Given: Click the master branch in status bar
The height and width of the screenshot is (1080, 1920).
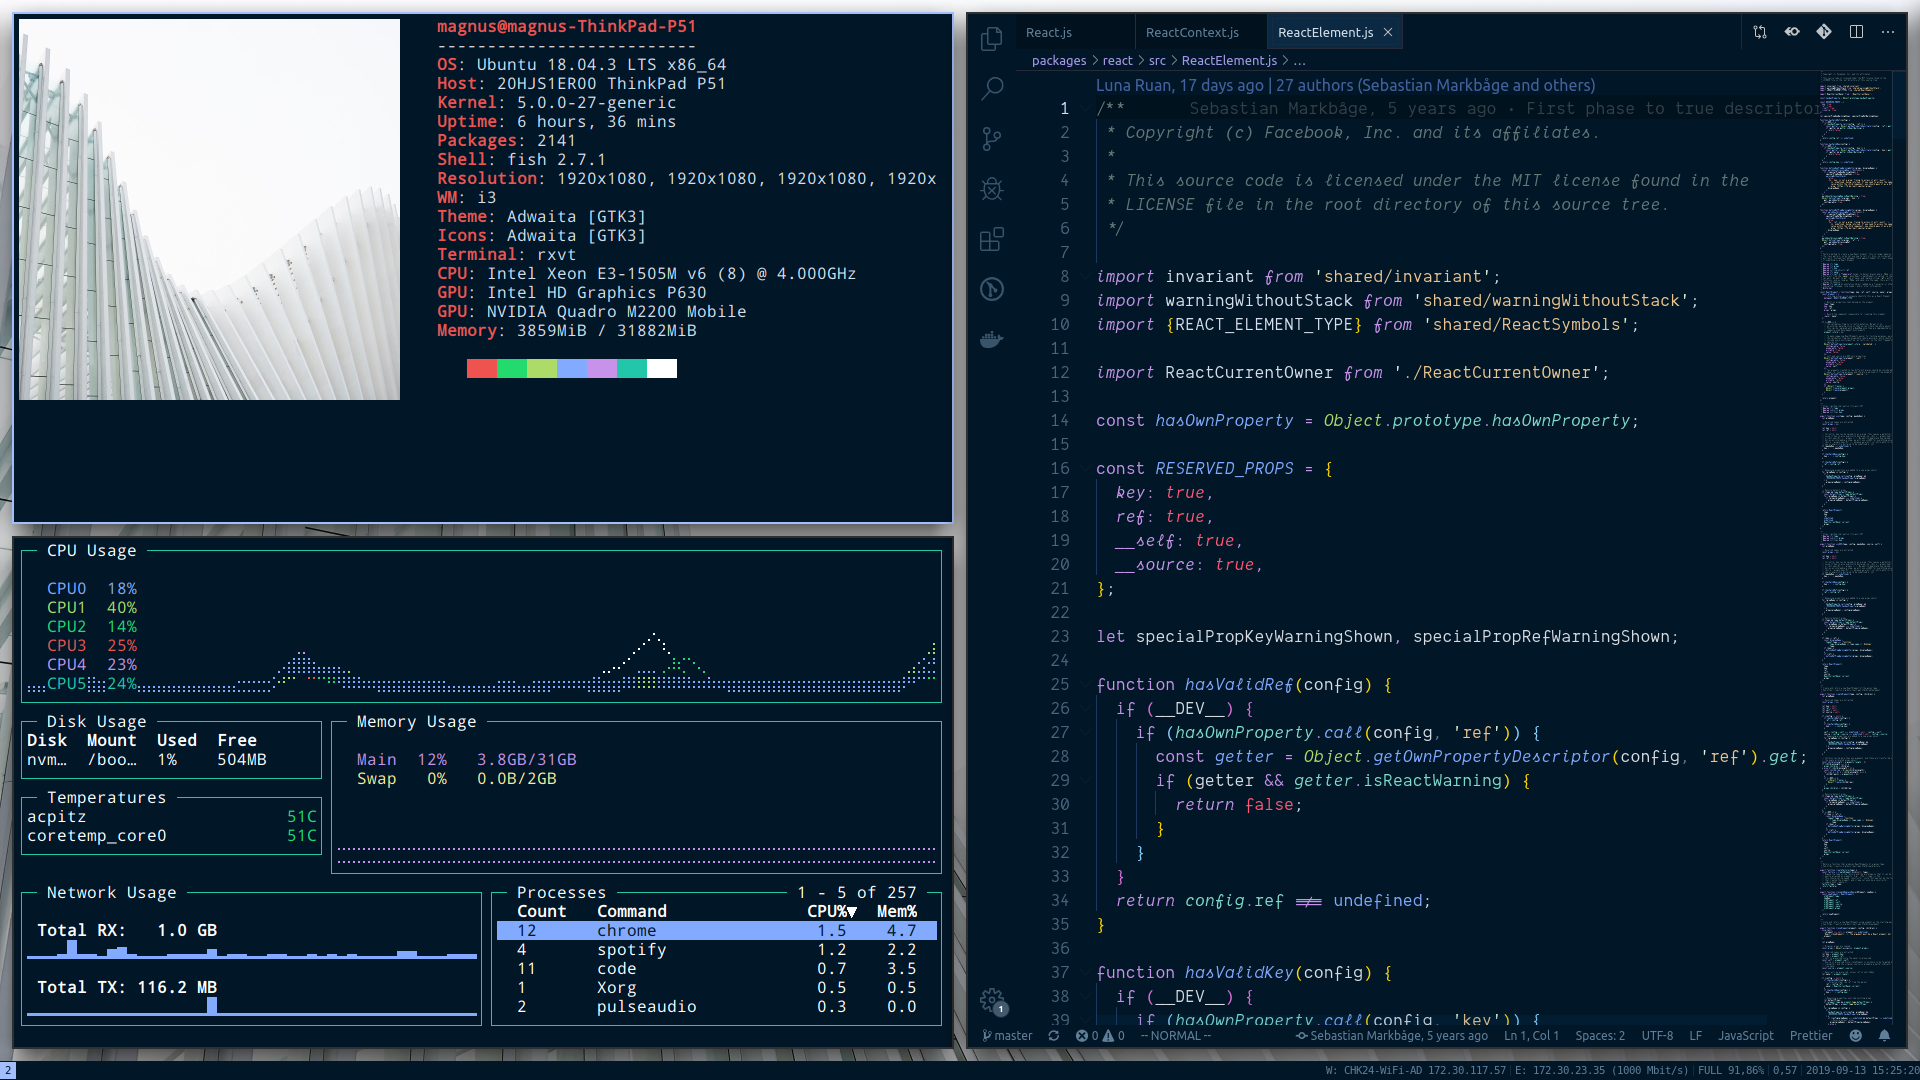Looking at the screenshot, I should 1007,1036.
